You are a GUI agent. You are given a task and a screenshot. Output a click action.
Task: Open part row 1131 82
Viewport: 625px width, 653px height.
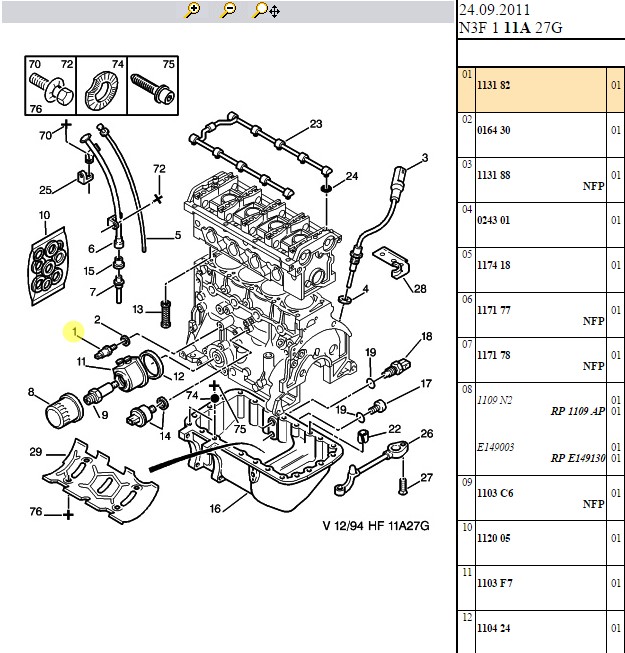point(540,90)
